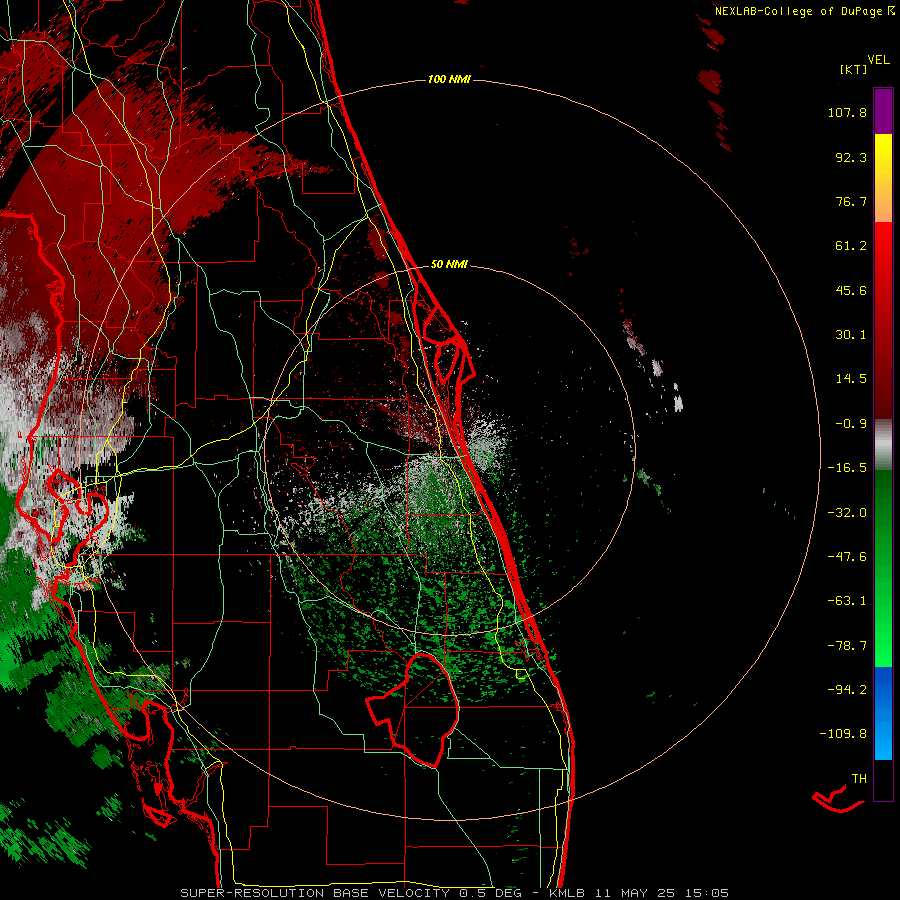Click the 30.1 legend value

[851, 335]
